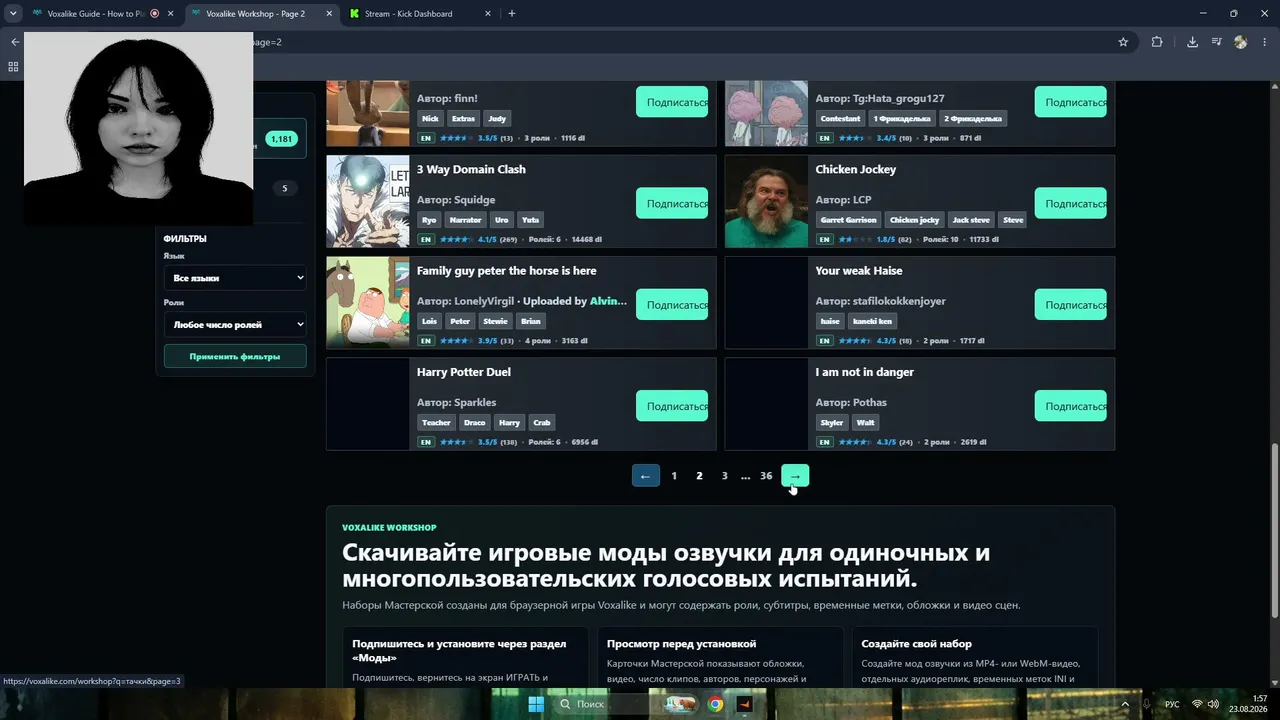
Task: Open pagination page 1
Action: pyautogui.click(x=674, y=476)
